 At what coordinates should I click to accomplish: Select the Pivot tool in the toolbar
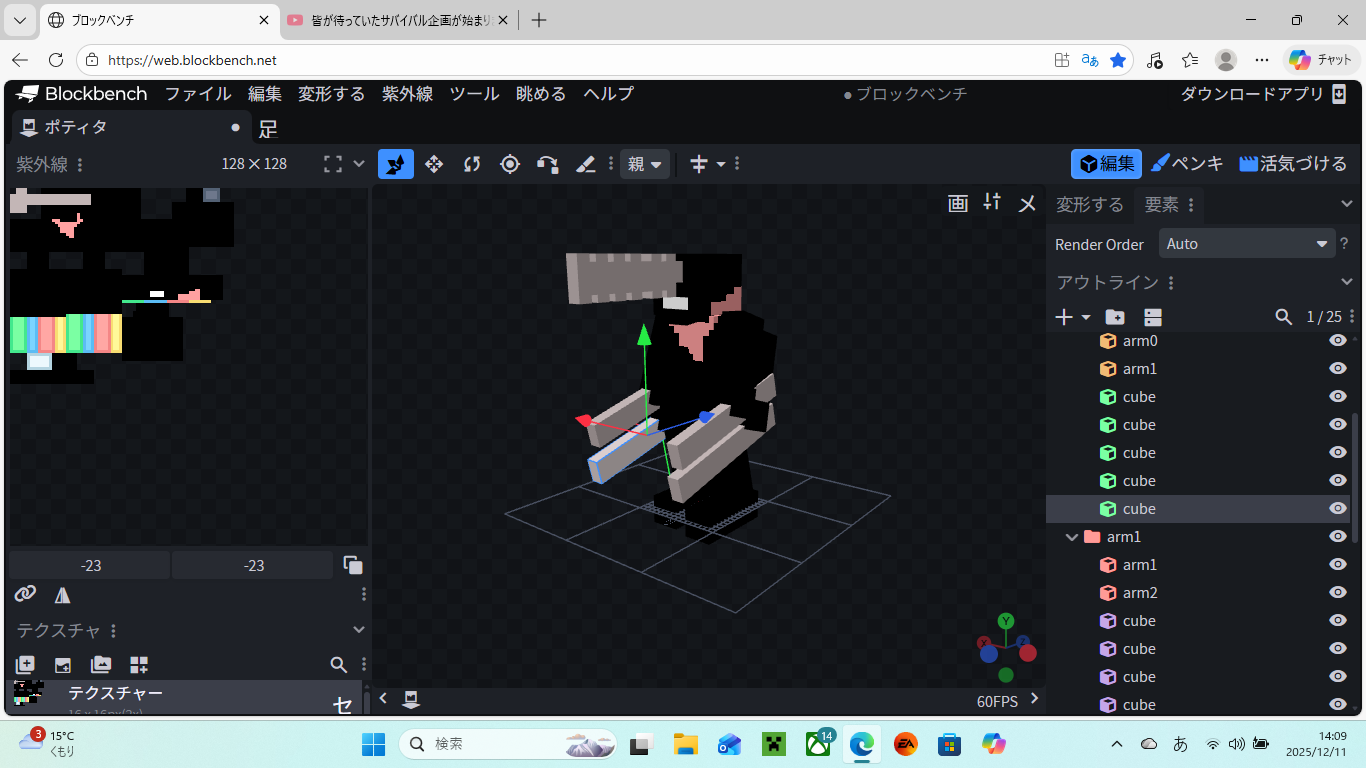click(509, 163)
